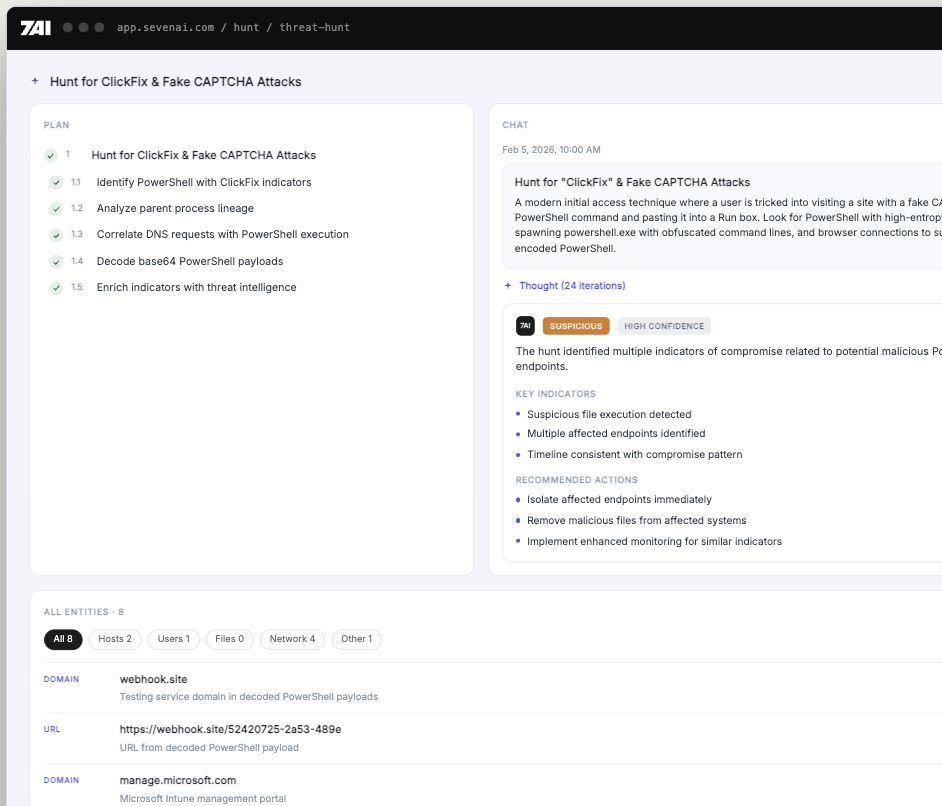The width and height of the screenshot is (942, 806).
Task: Click the KEY INDICATORS heading
Action: [x=555, y=394]
